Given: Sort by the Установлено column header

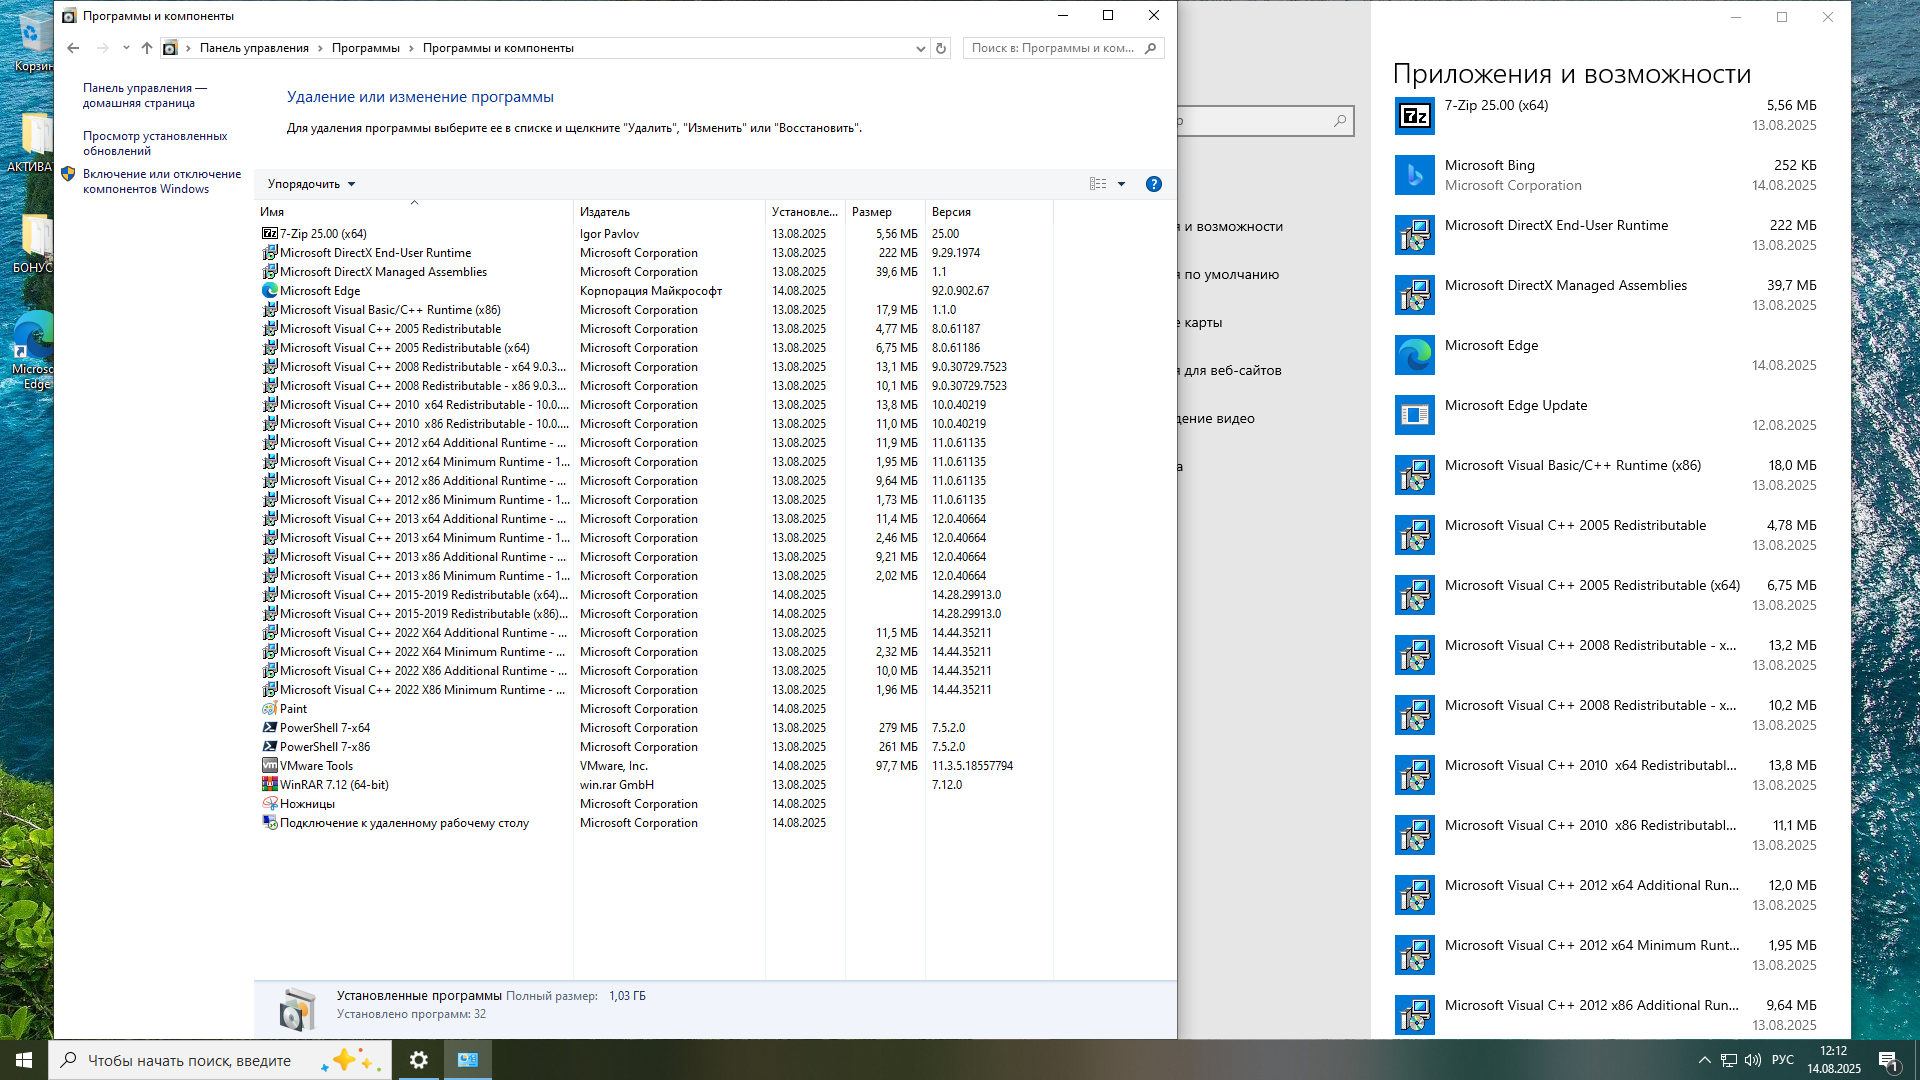Looking at the screenshot, I should tap(805, 212).
